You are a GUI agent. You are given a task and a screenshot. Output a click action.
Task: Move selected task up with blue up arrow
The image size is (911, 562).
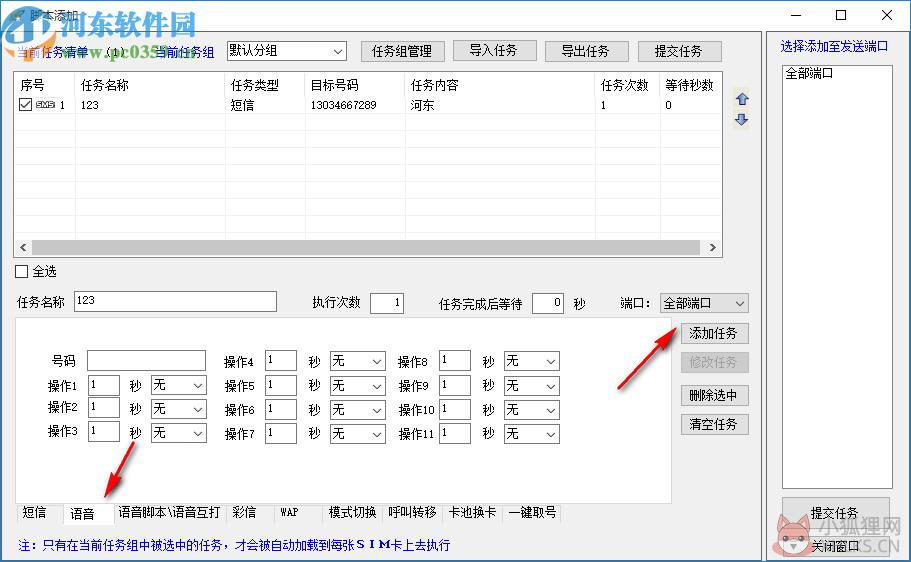(741, 99)
